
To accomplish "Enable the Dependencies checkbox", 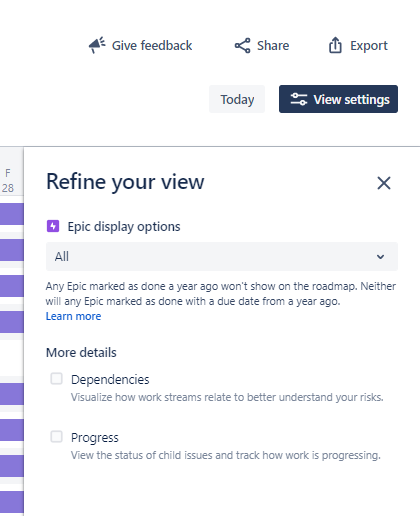I will pyautogui.click(x=56, y=379).
